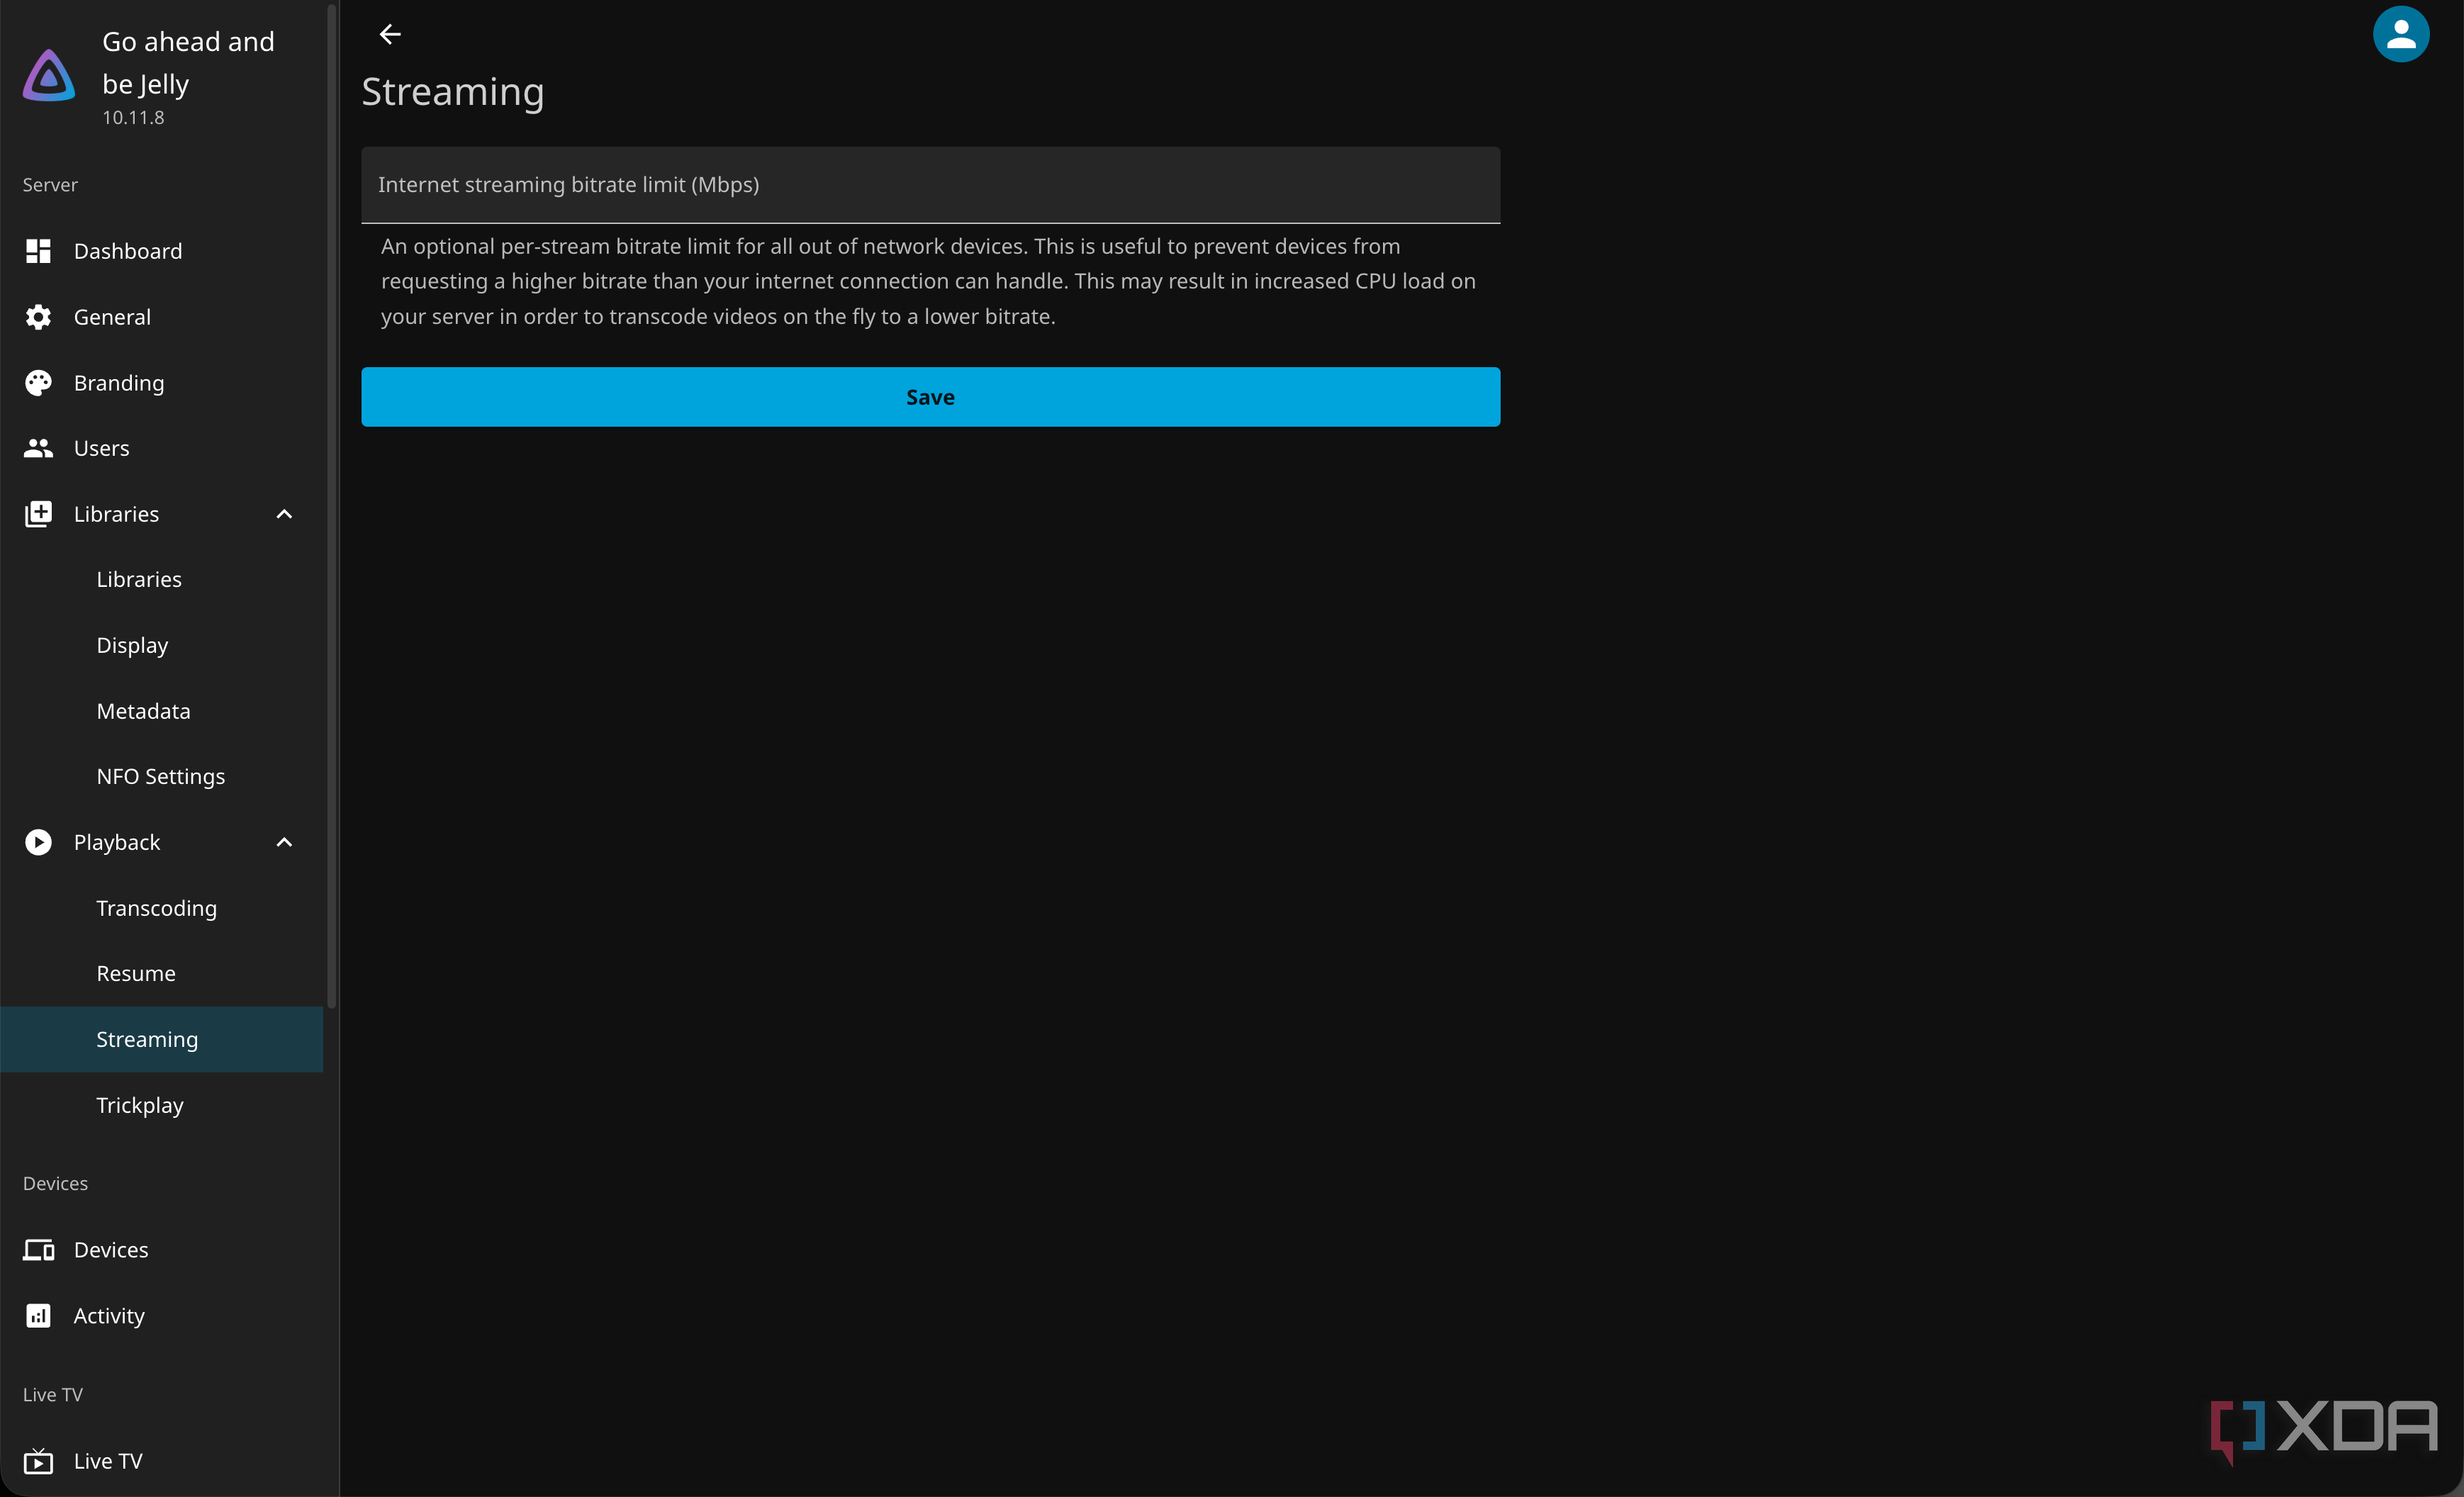Click the Libraries collection icon
Image resolution: width=2464 pixels, height=1497 pixels.
tap(38, 514)
